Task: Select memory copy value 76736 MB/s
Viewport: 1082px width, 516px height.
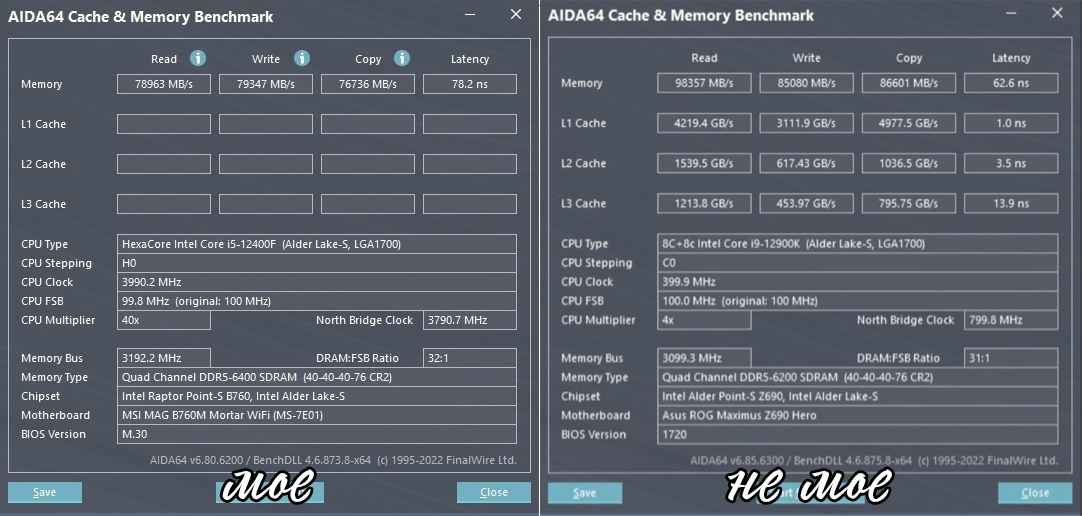Action: pyautogui.click(x=368, y=84)
